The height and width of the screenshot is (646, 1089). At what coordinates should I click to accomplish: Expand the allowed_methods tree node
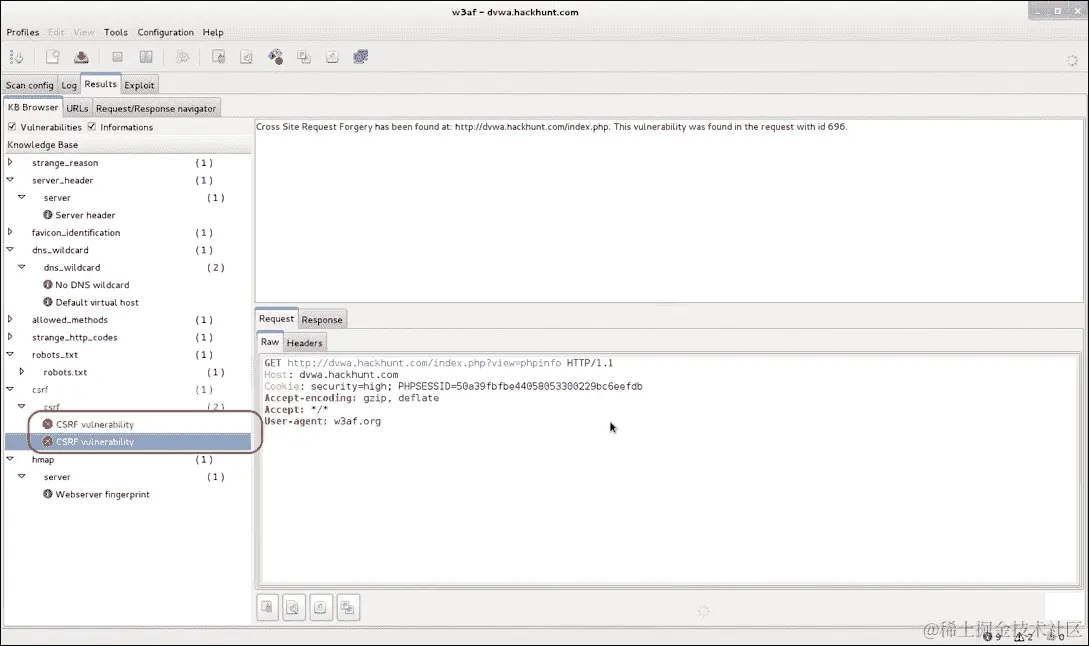pos(10,319)
